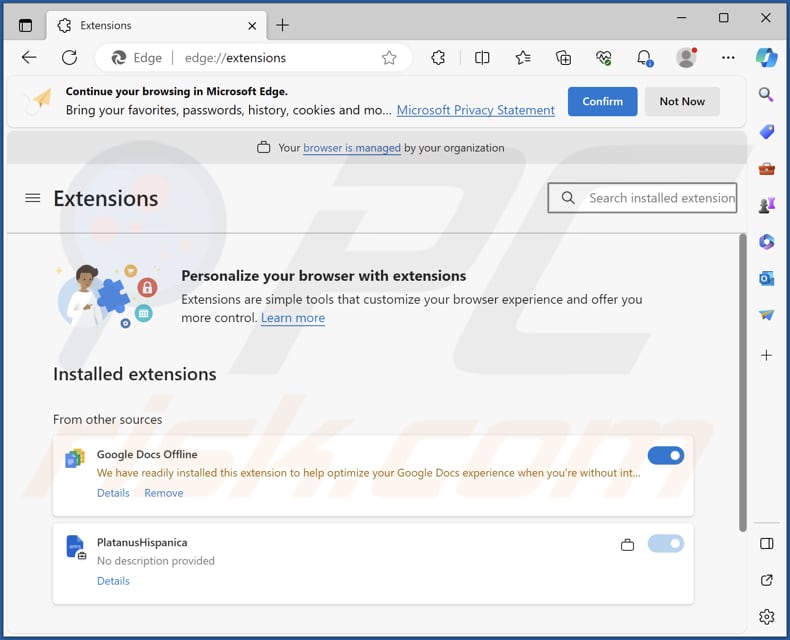Screen dimensions: 790x640
Task: Add this page to favorites star
Action: click(x=389, y=58)
